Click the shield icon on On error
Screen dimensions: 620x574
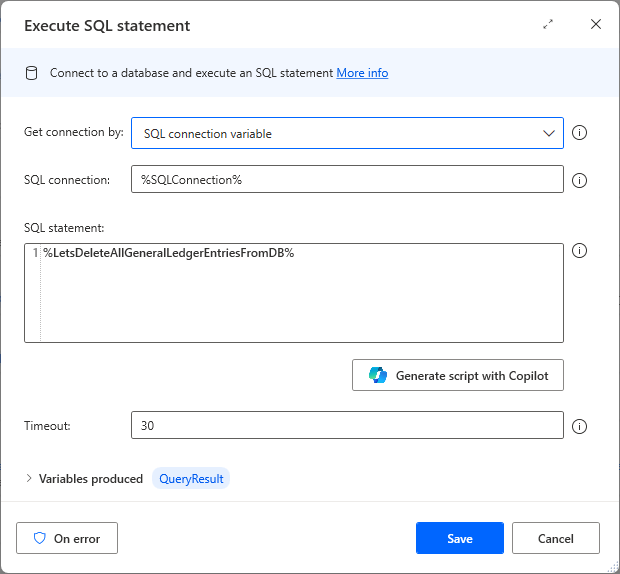40,538
